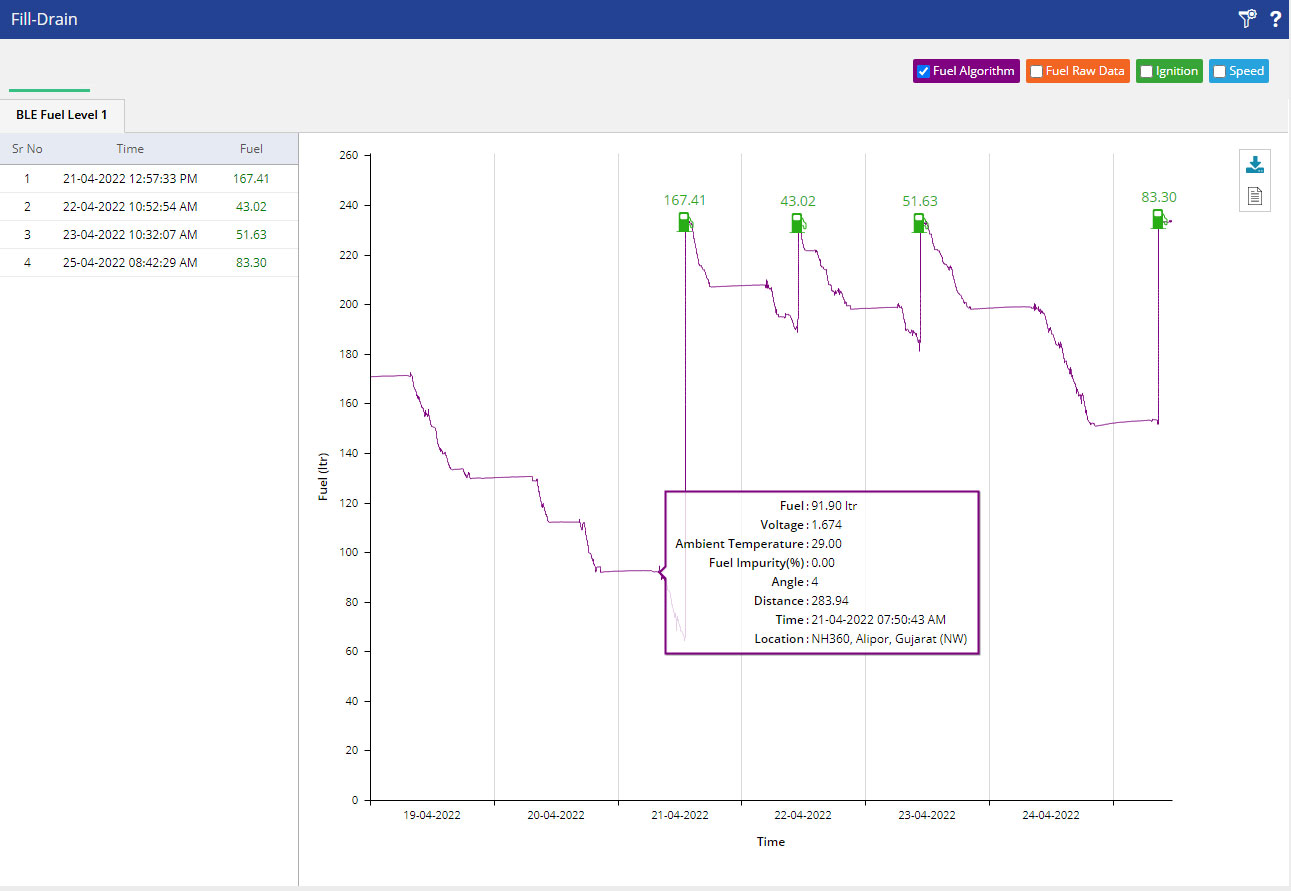This screenshot has width=1291, height=891.
Task: Select row 25-04-2022 08:42:29 AM
Action: [x=149, y=262]
